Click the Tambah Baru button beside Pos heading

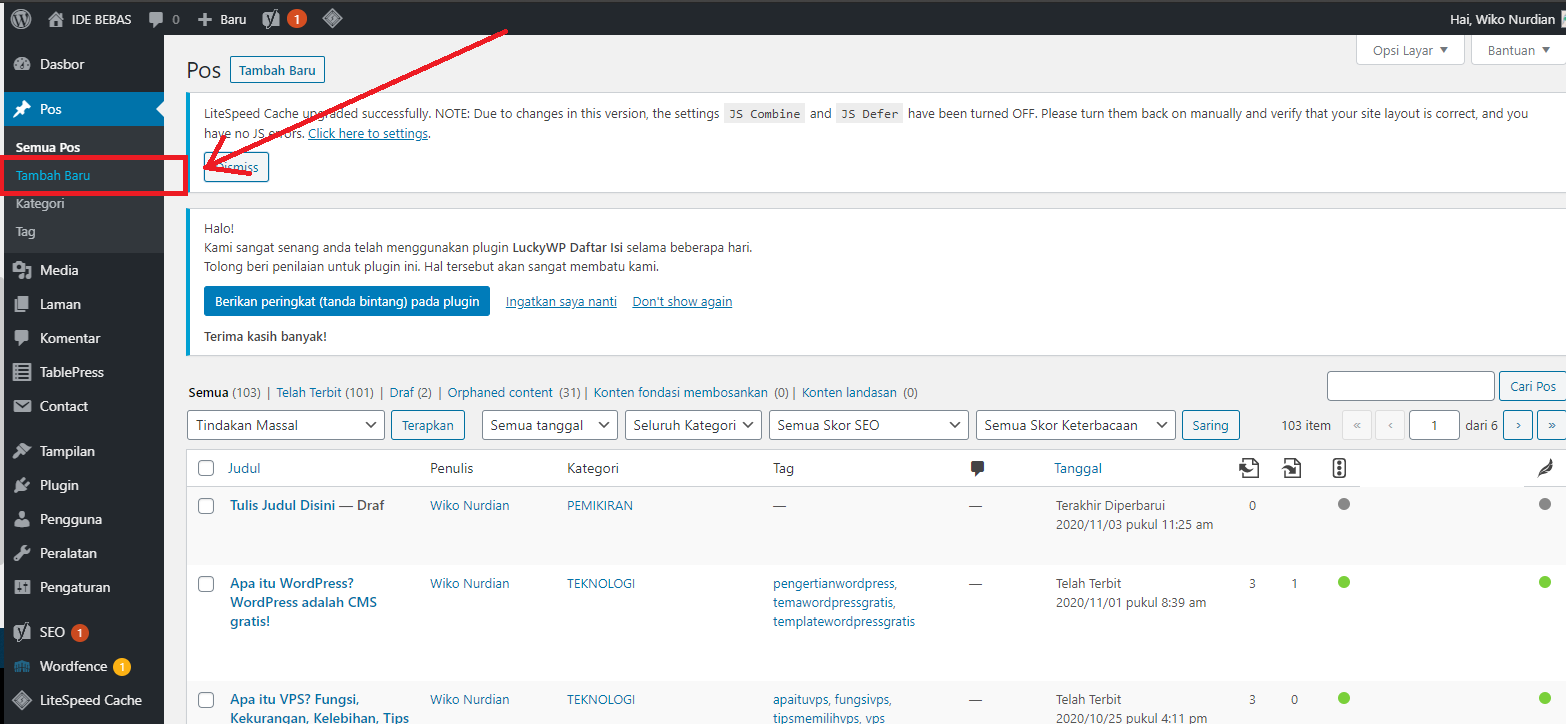click(x=277, y=70)
